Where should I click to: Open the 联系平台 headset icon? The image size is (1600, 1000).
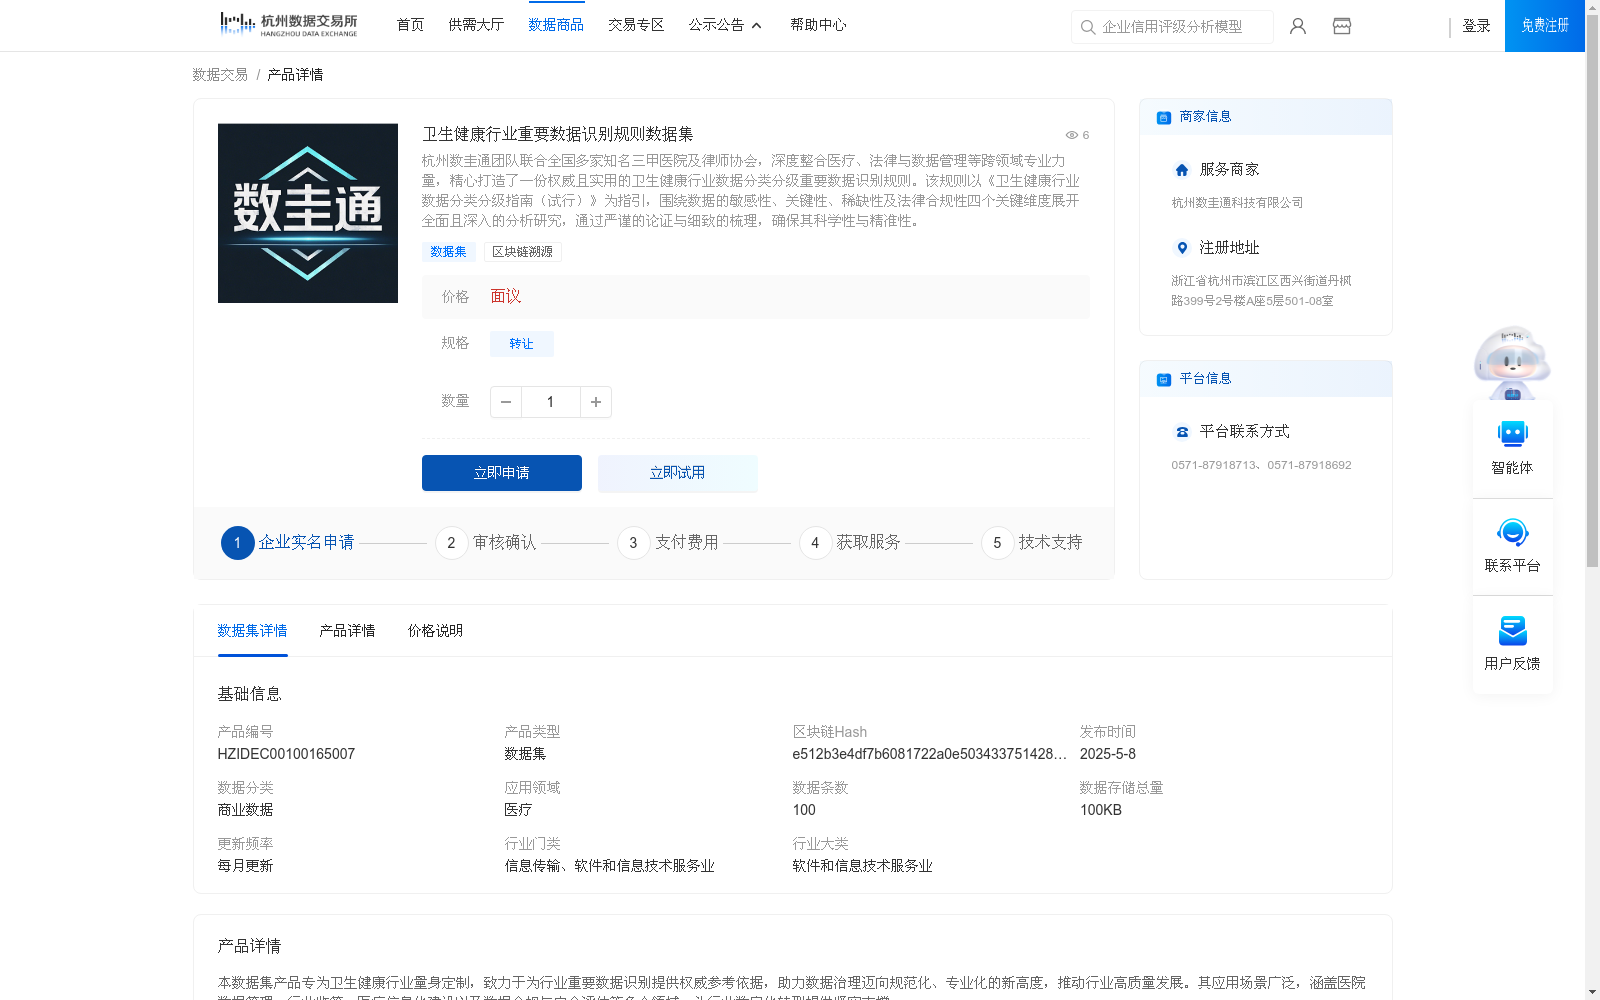click(1513, 531)
